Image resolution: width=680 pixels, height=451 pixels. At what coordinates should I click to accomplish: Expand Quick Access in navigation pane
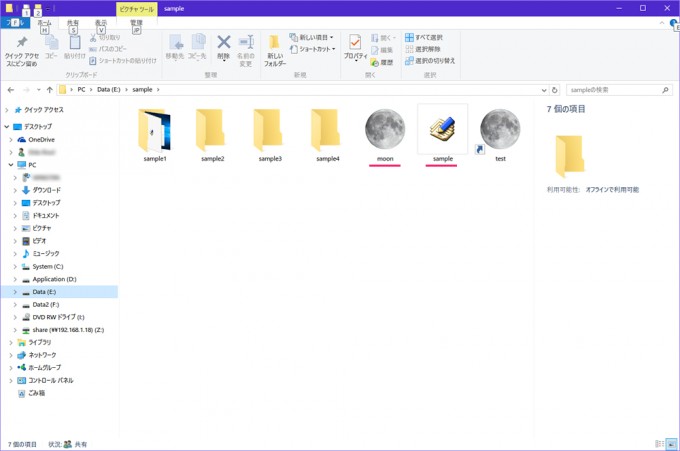pos(7,110)
